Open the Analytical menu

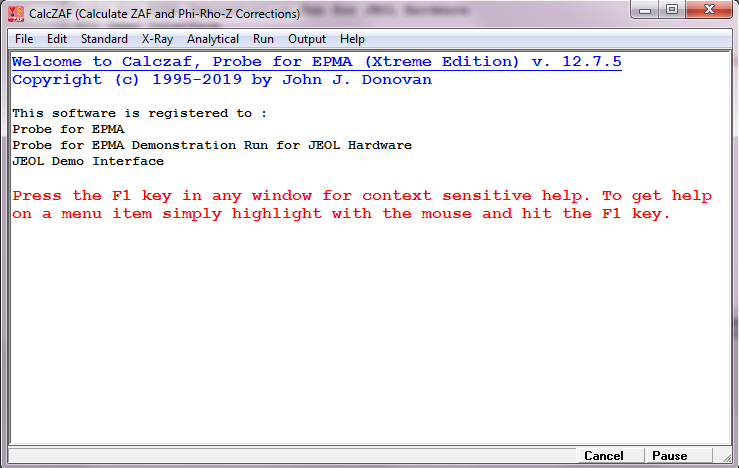213,39
